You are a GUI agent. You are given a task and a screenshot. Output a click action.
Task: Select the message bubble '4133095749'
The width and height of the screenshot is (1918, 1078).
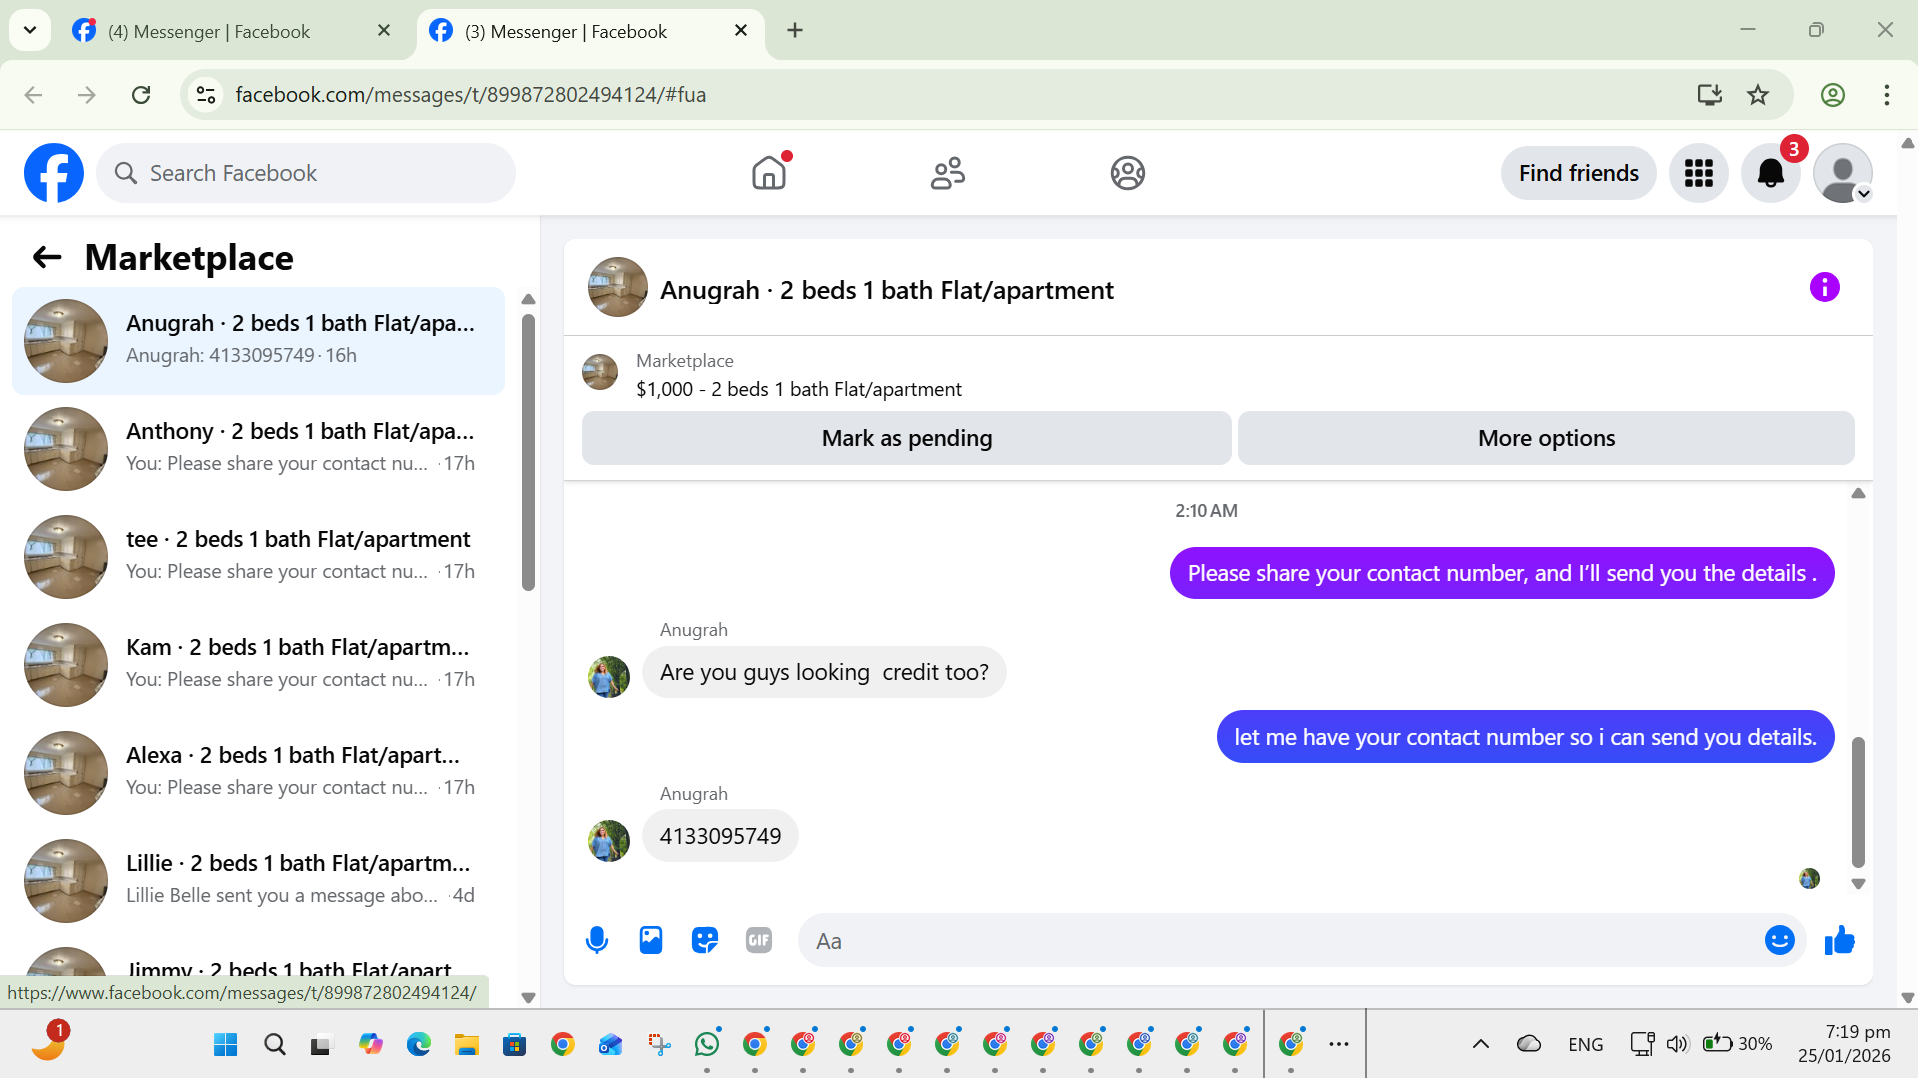tap(720, 836)
